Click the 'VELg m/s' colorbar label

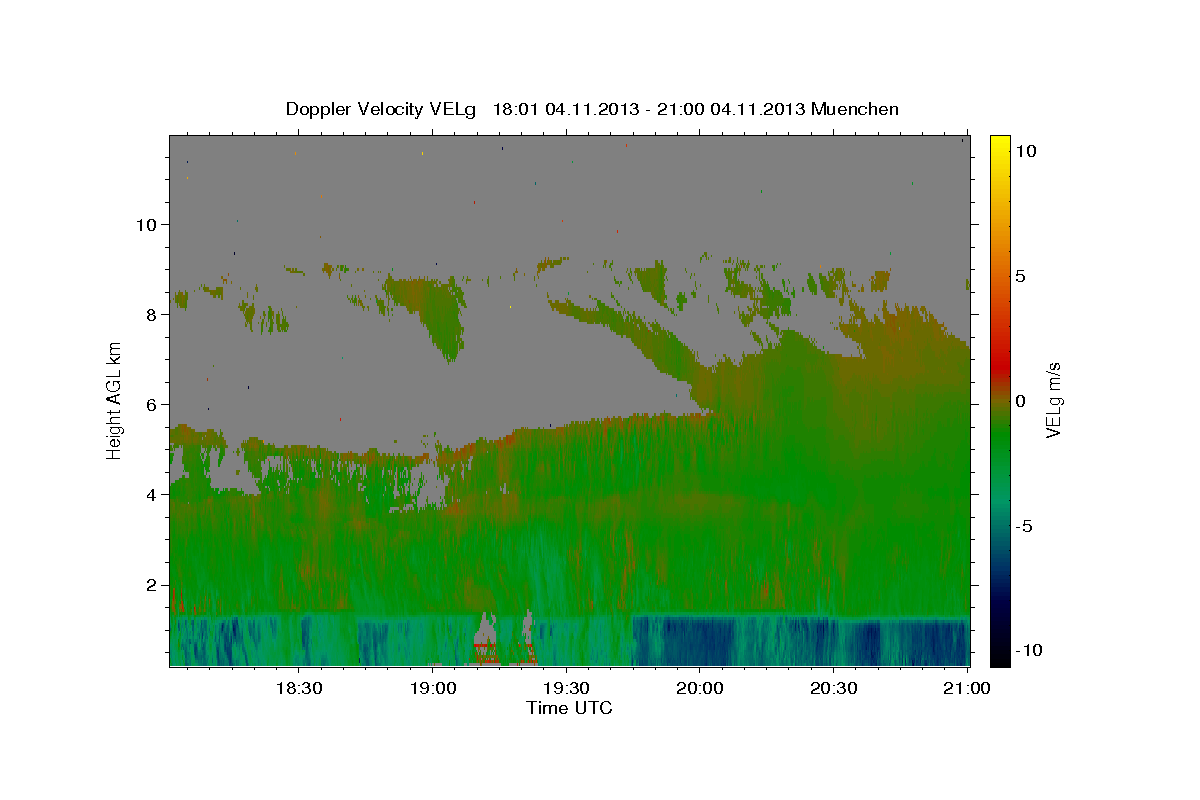[1053, 400]
